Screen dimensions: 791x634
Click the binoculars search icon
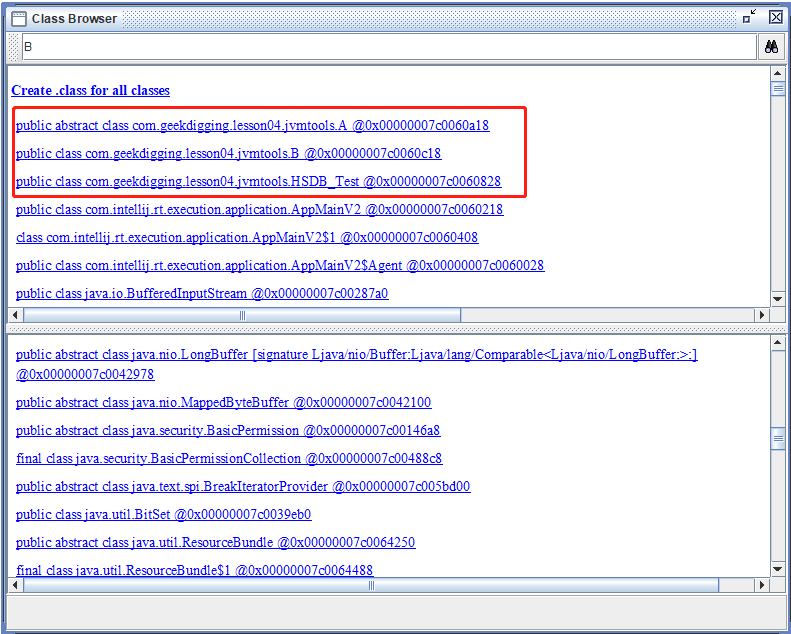[771, 47]
